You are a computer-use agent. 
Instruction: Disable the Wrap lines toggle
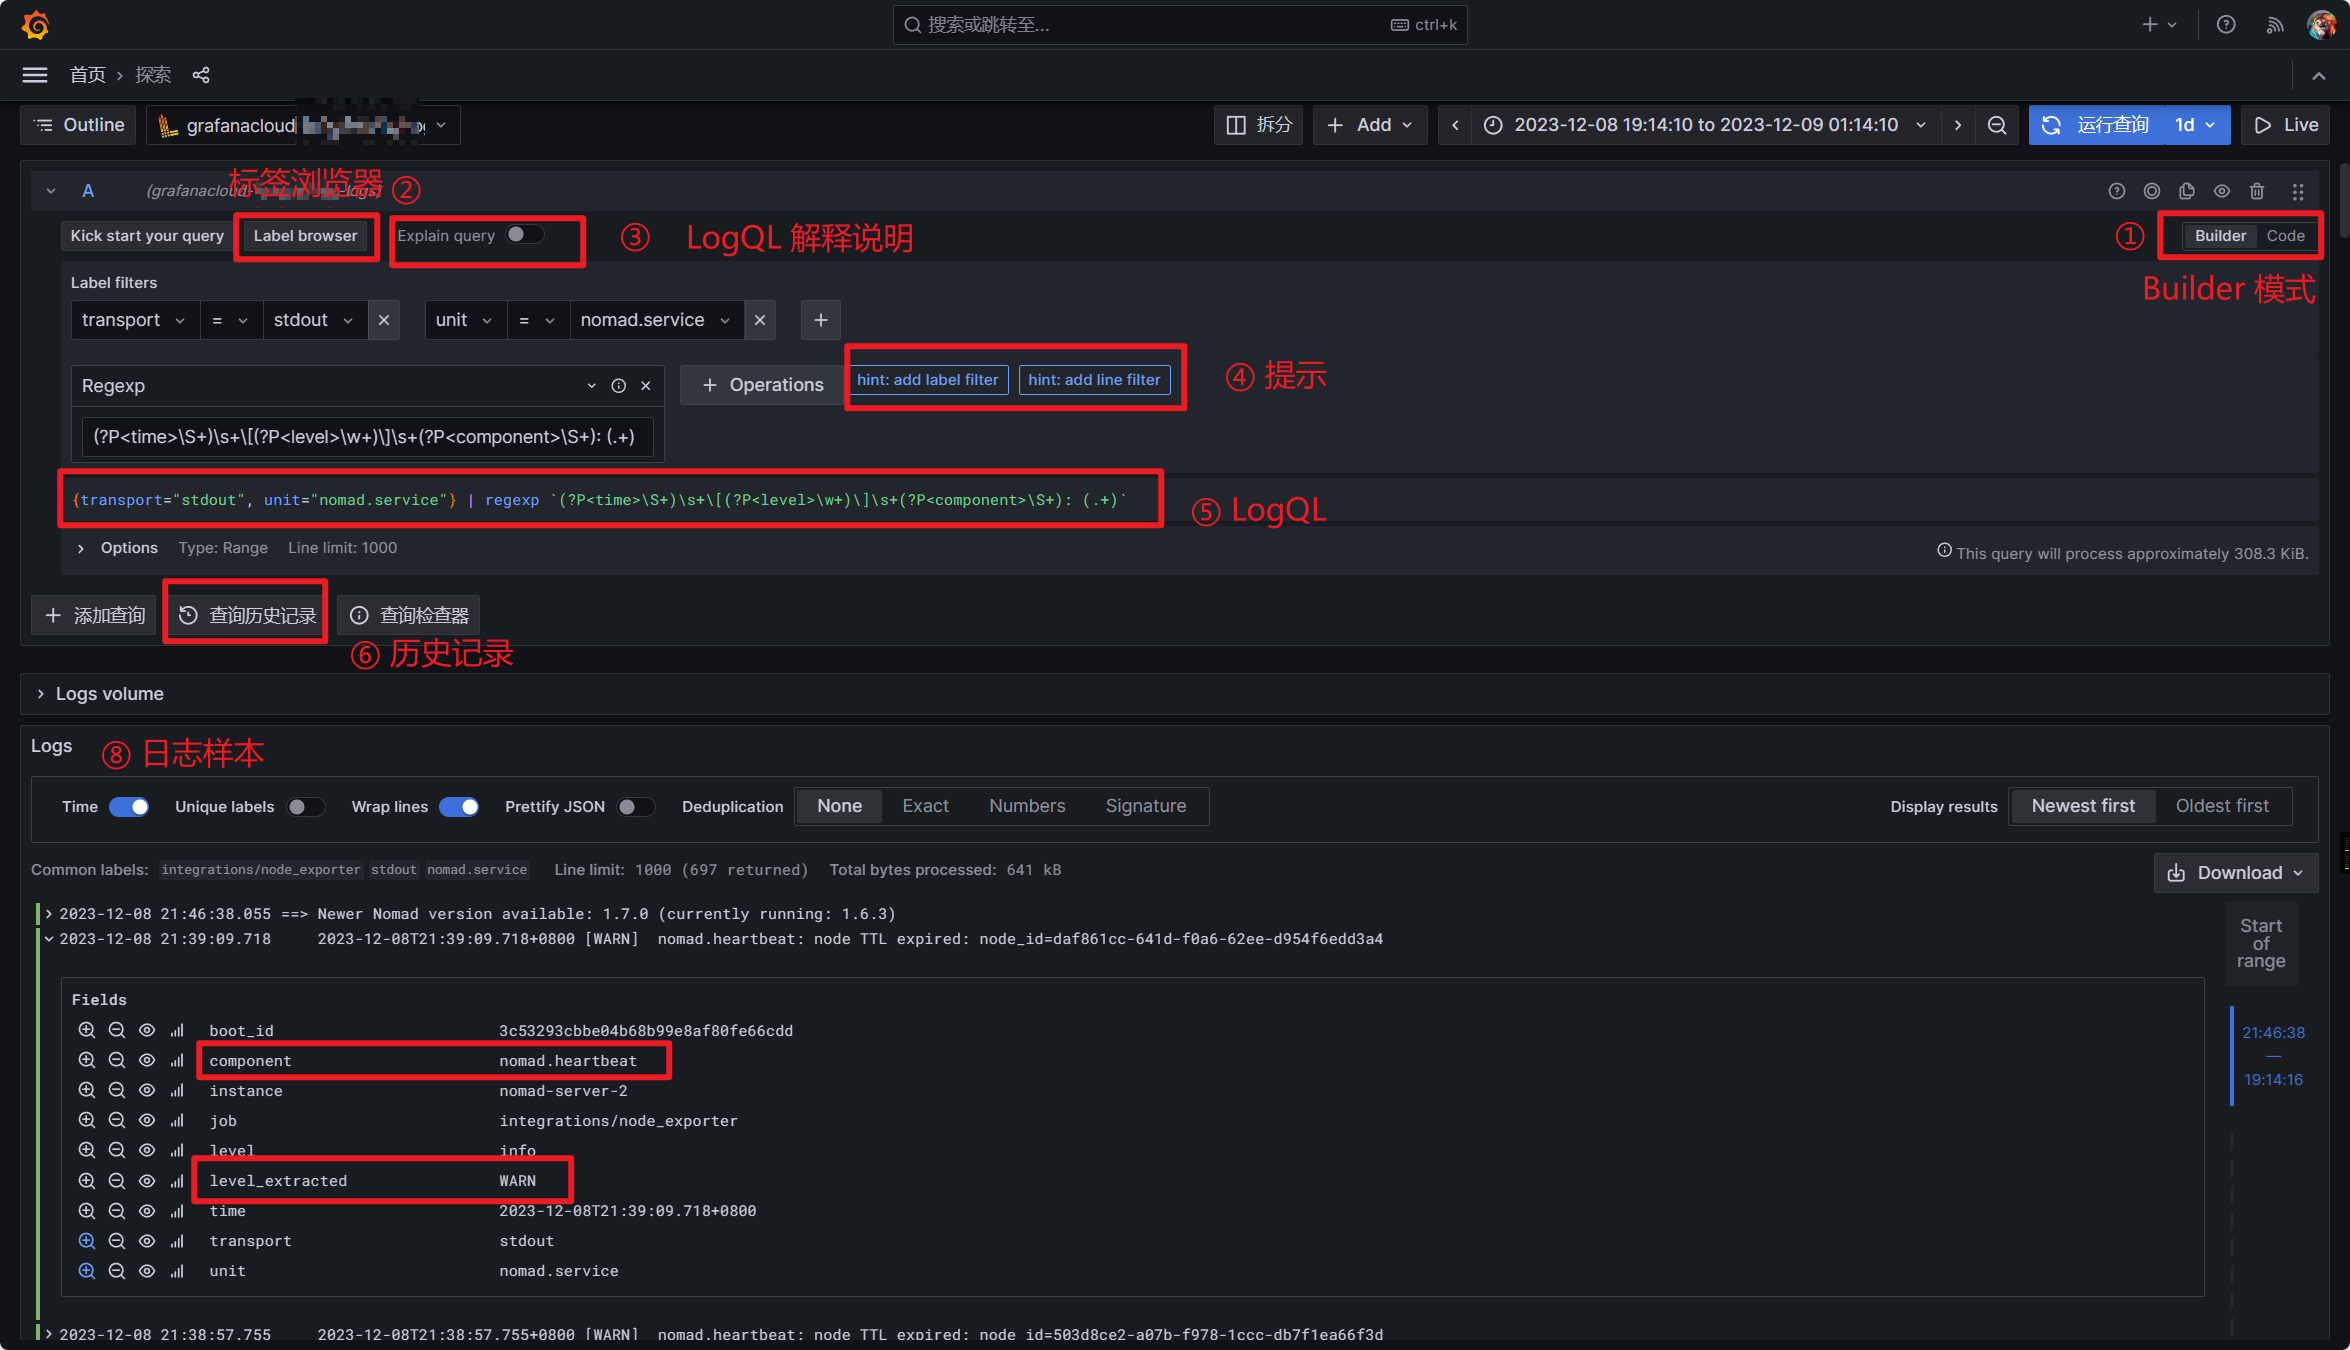click(x=459, y=807)
